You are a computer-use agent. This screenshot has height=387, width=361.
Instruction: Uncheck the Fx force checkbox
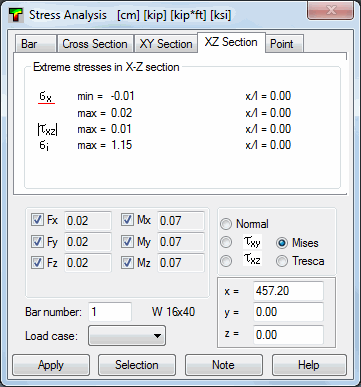pyautogui.click(x=37, y=220)
